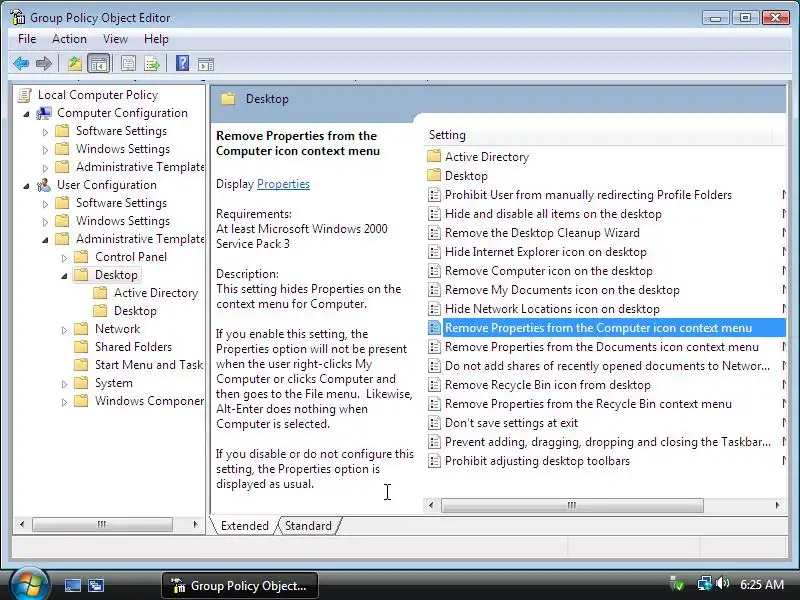Click the Local Computer Policy scroll icon
The height and width of the screenshot is (600, 800).
pyautogui.click(x=24, y=95)
